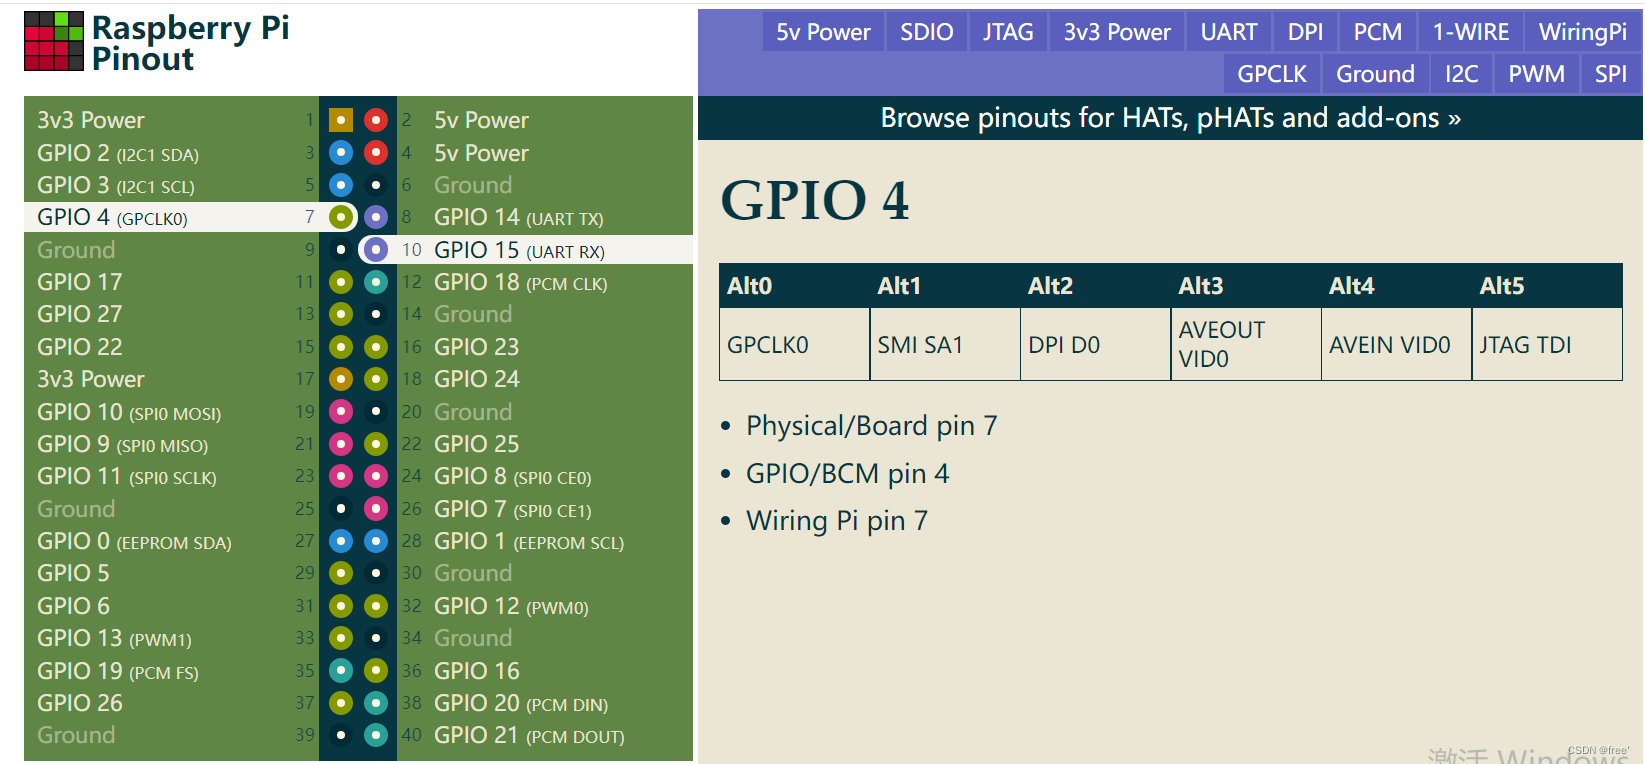Viewport: 1645px width, 764px height.
Task: Open the SPI tab
Action: [1611, 74]
